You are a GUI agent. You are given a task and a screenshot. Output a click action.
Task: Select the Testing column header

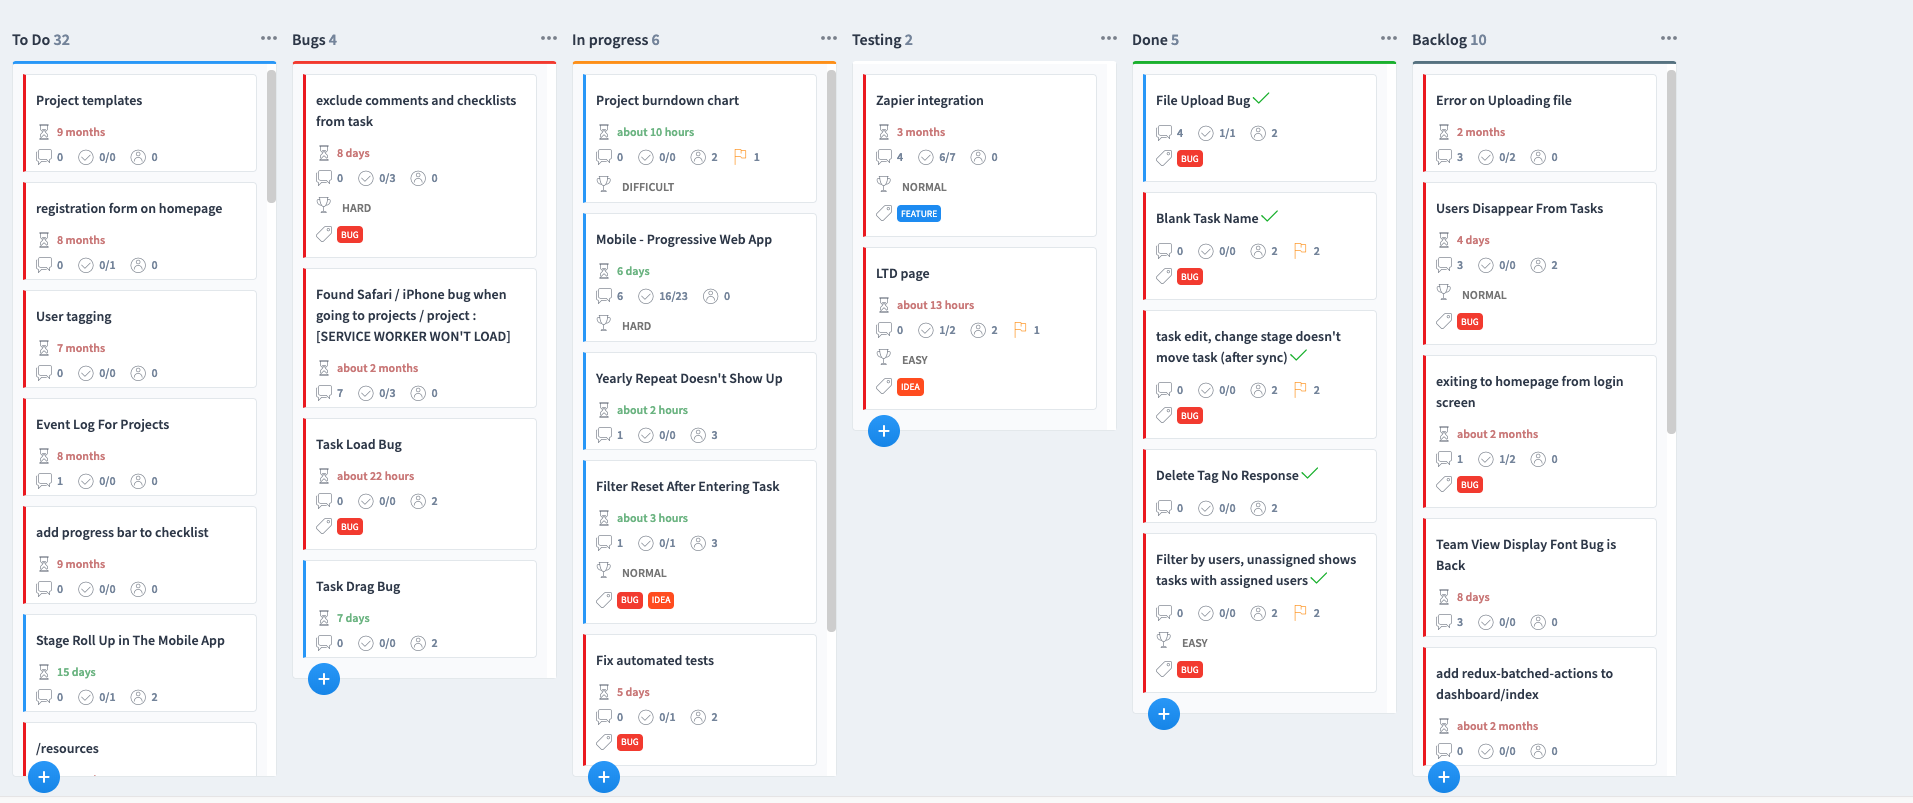tap(882, 40)
